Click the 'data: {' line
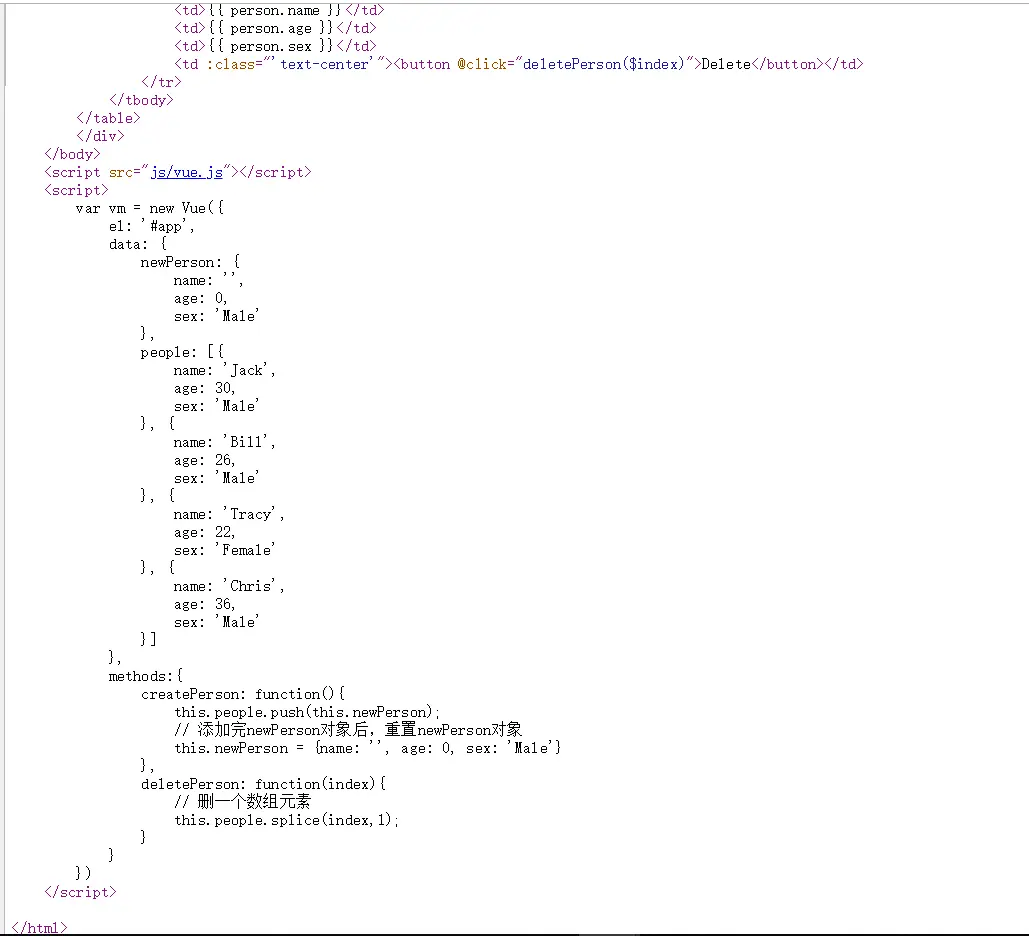The height and width of the screenshot is (936, 1029). (138, 244)
